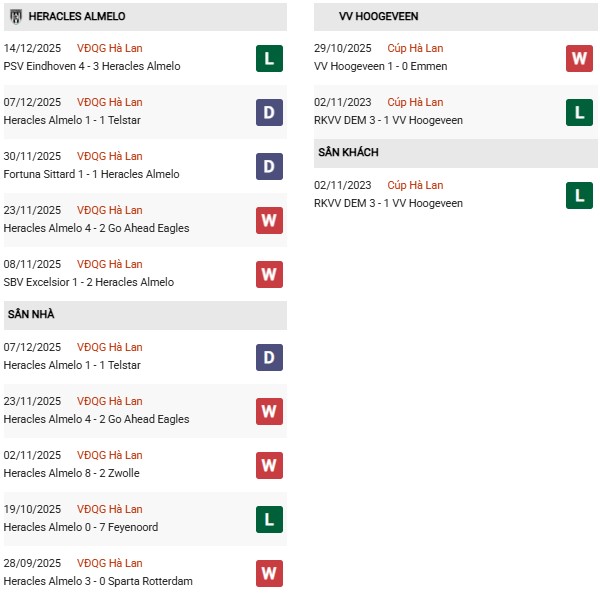Click the D badge for Fortuna Sittard match
Viewport: 600px width, 594px height.
(269, 166)
